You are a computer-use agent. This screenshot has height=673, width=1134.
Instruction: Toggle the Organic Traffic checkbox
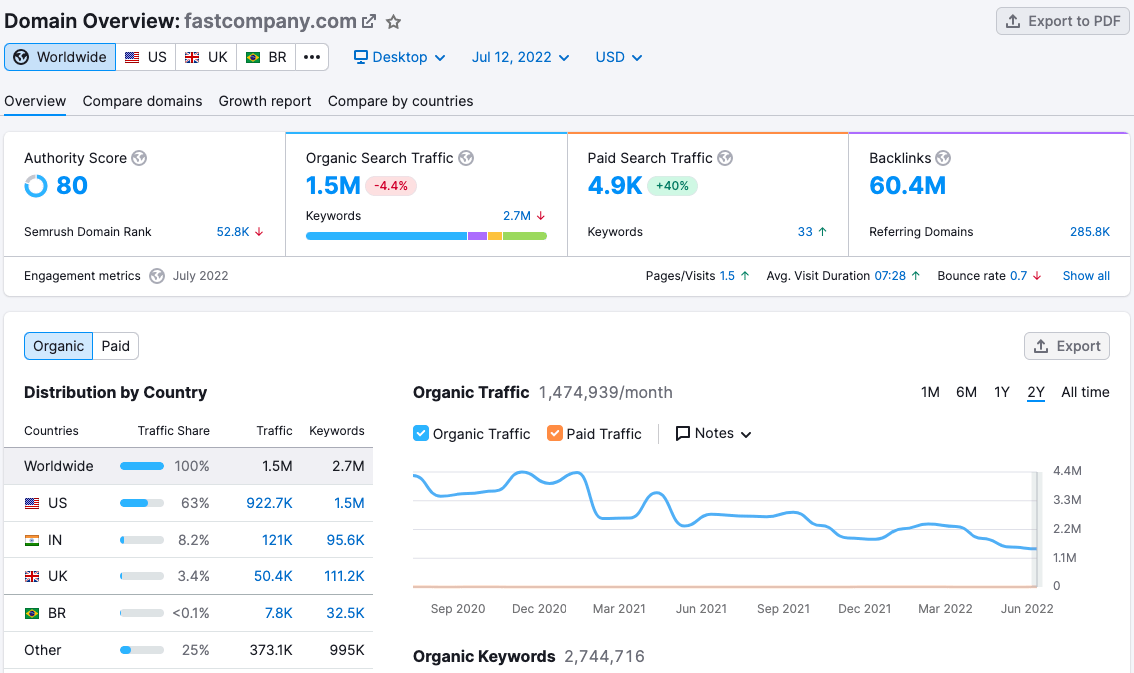pos(421,433)
